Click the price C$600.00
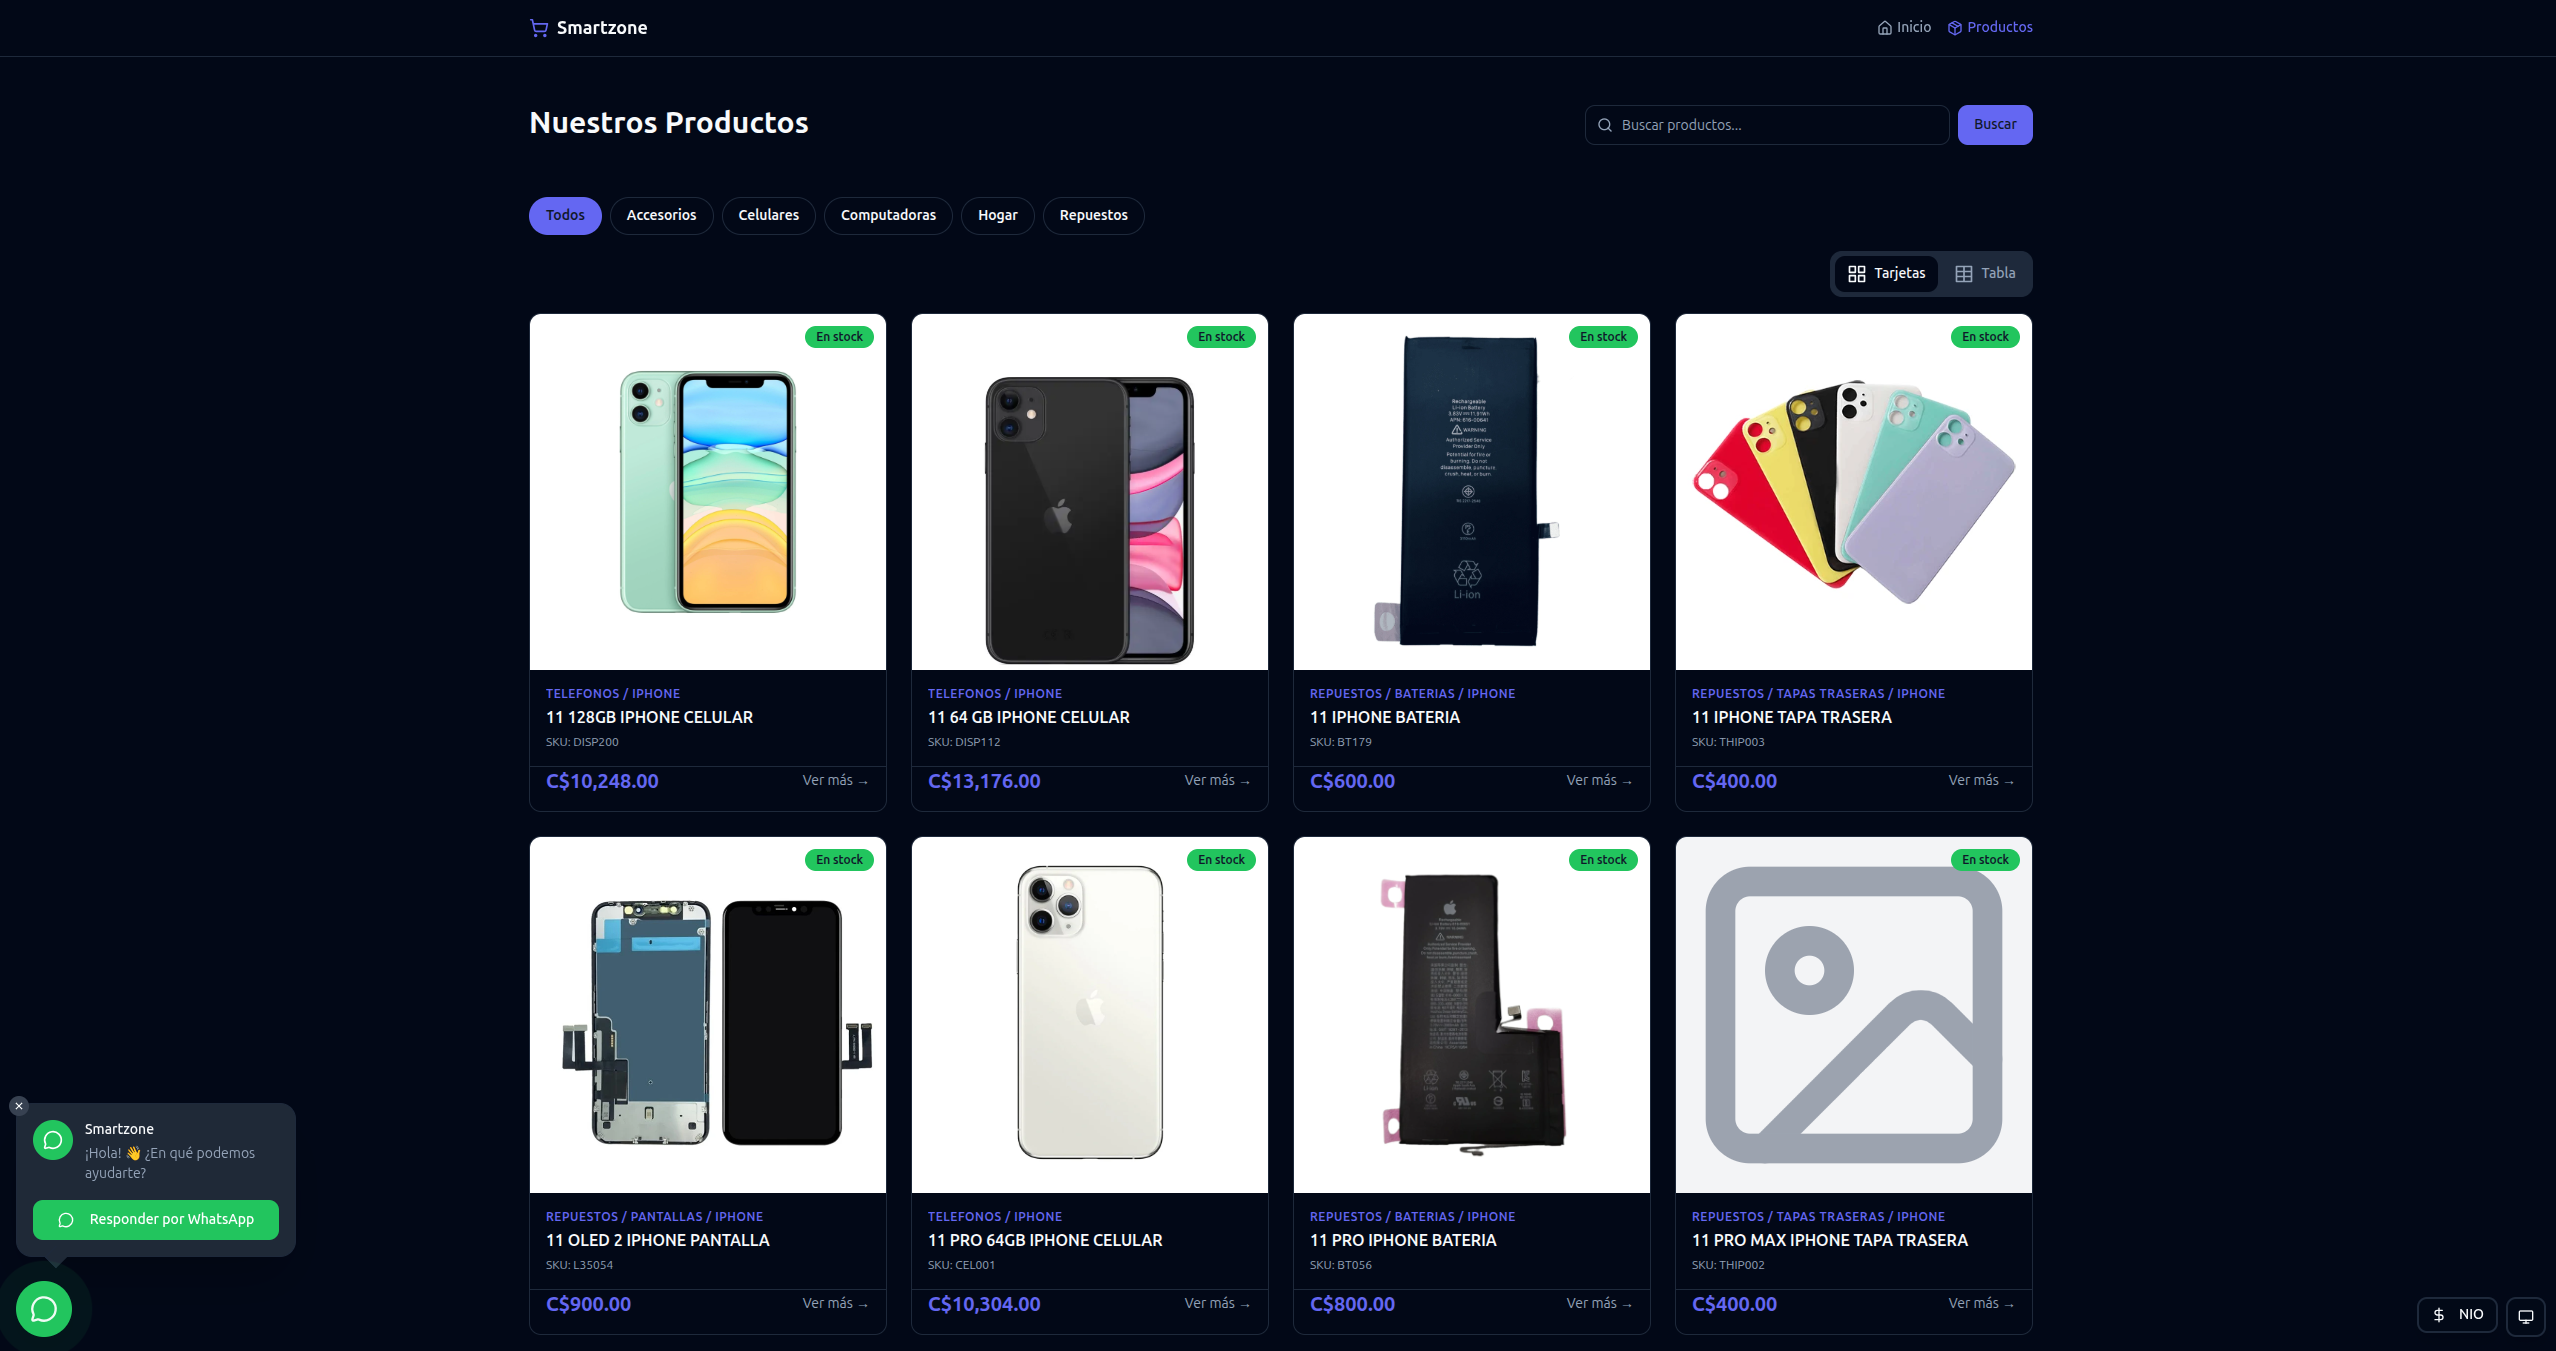2556x1351 pixels. click(x=1352, y=782)
